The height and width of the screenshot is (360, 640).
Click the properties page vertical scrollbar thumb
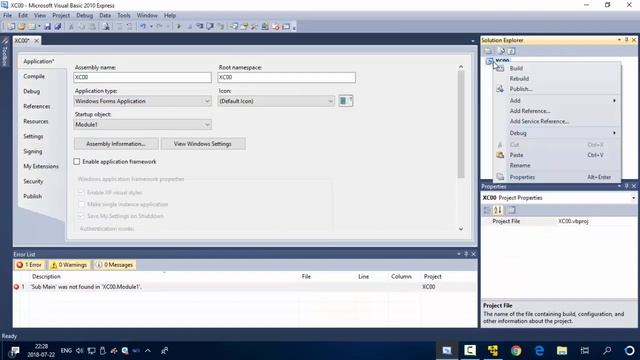pos(461,124)
